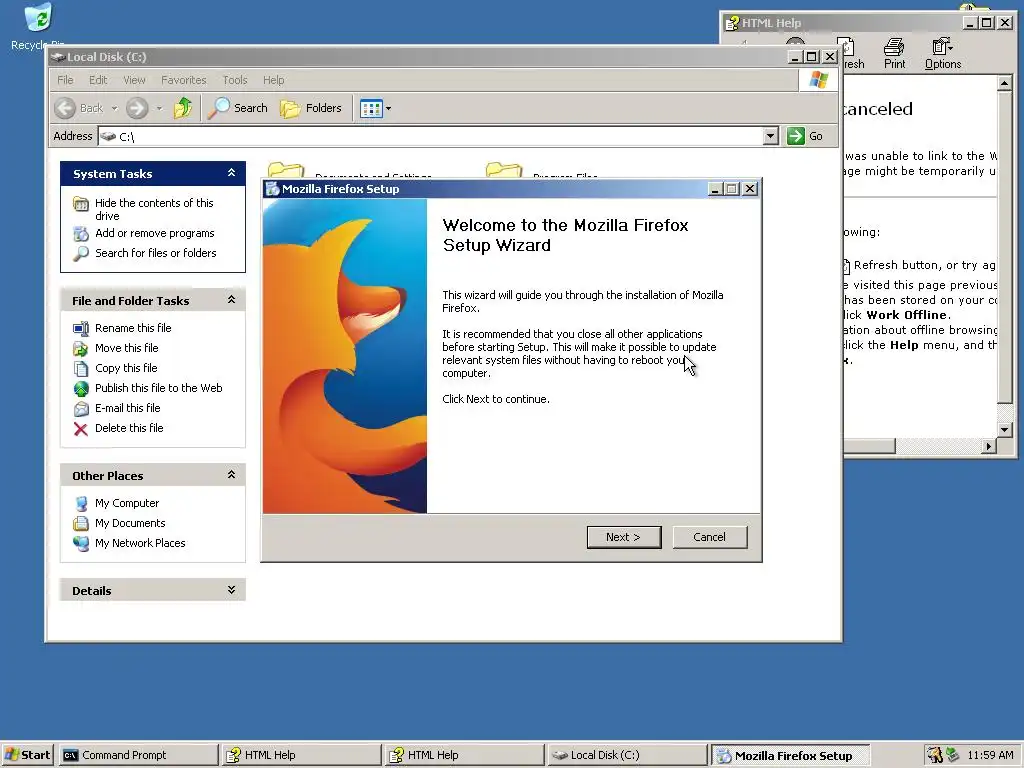Cancel the Mozilla Firefox Setup wizard
Image resolution: width=1024 pixels, height=768 pixels.
click(x=709, y=537)
